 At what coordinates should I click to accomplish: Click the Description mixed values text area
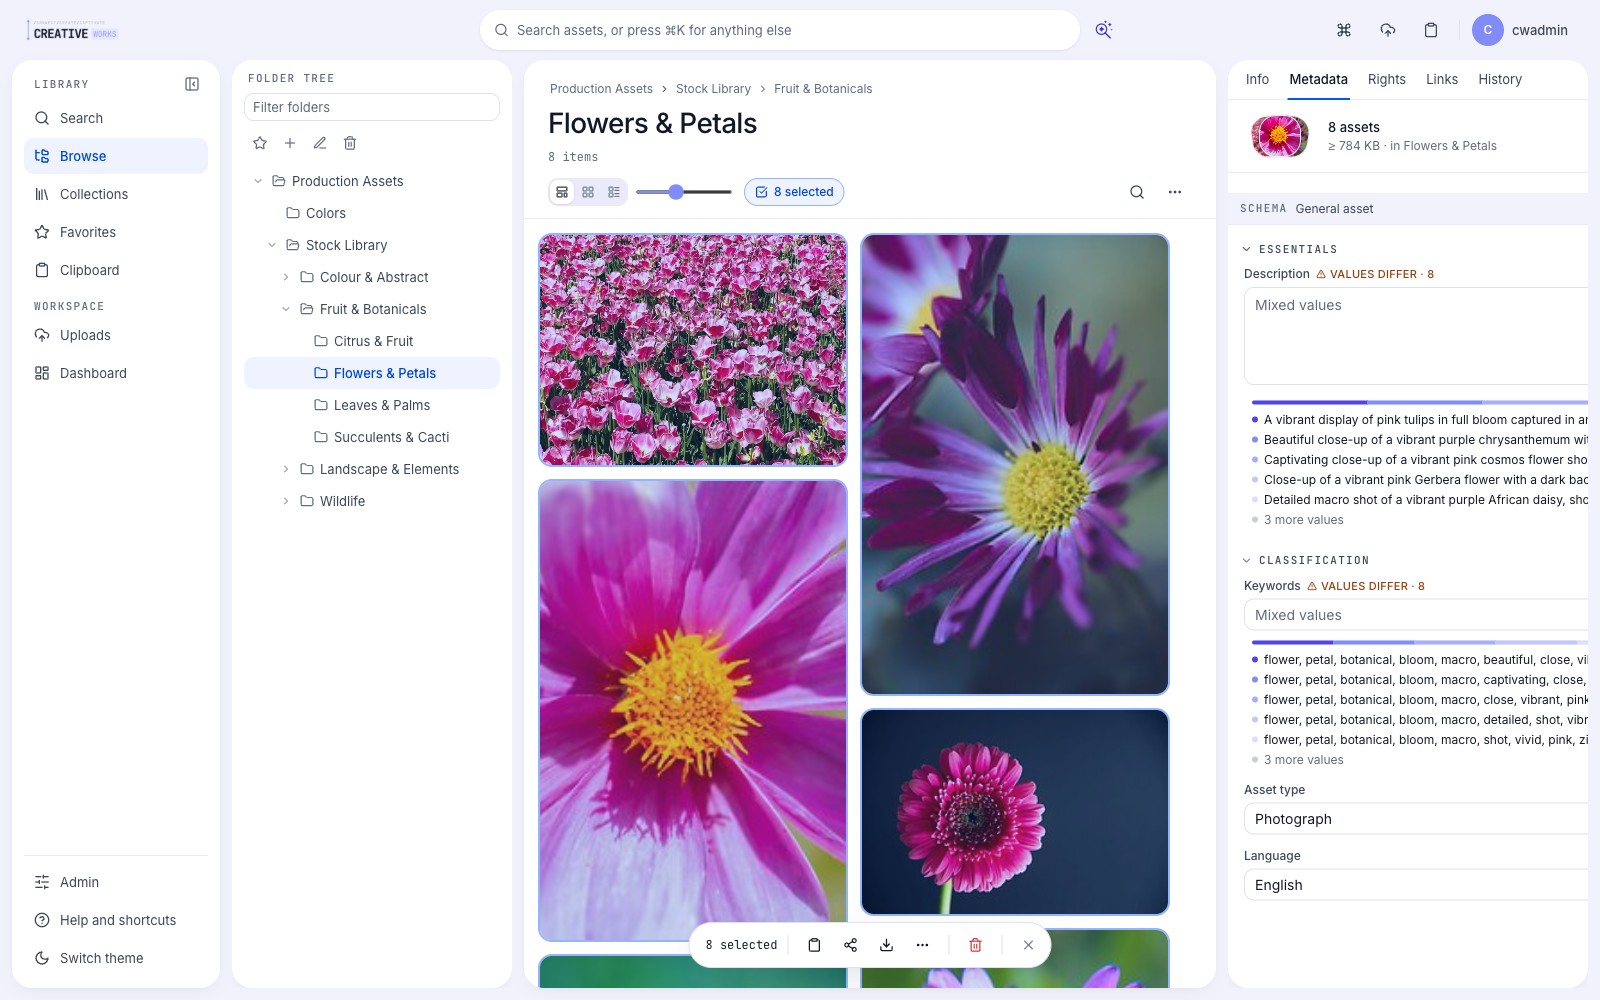(1416, 336)
